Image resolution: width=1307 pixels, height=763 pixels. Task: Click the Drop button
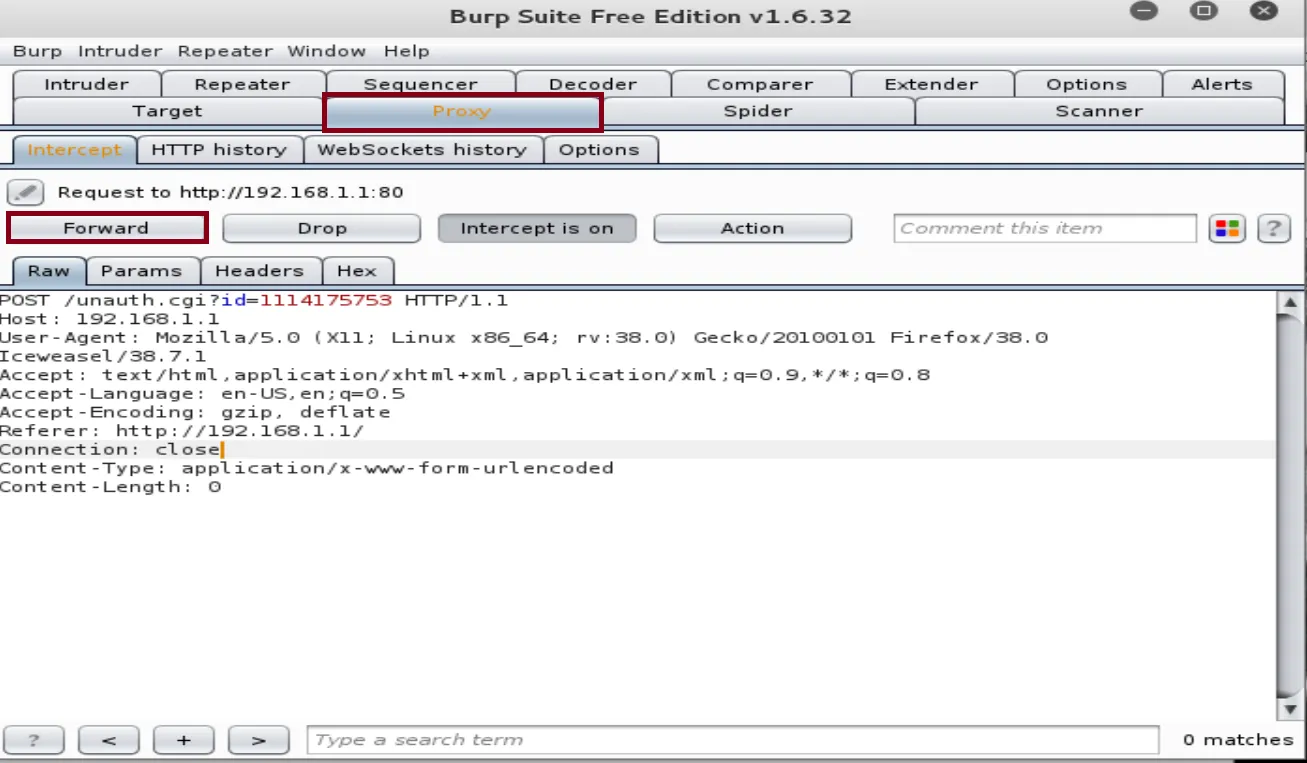[322, 229]
